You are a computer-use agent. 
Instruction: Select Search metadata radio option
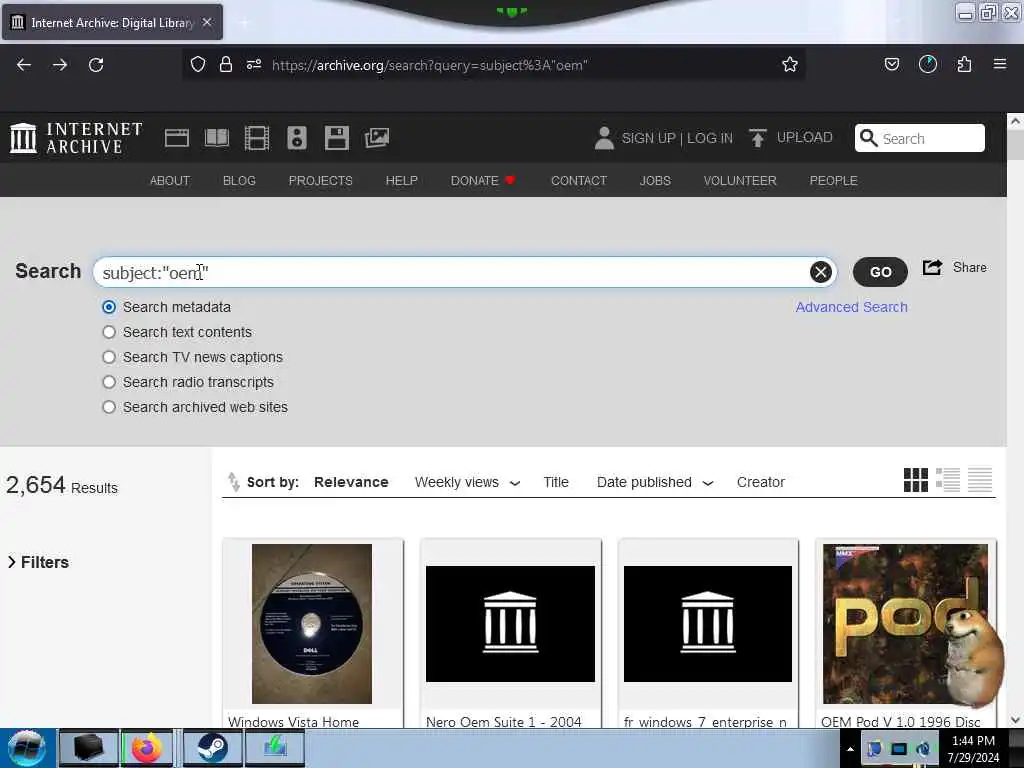click(x=109, y=307)
